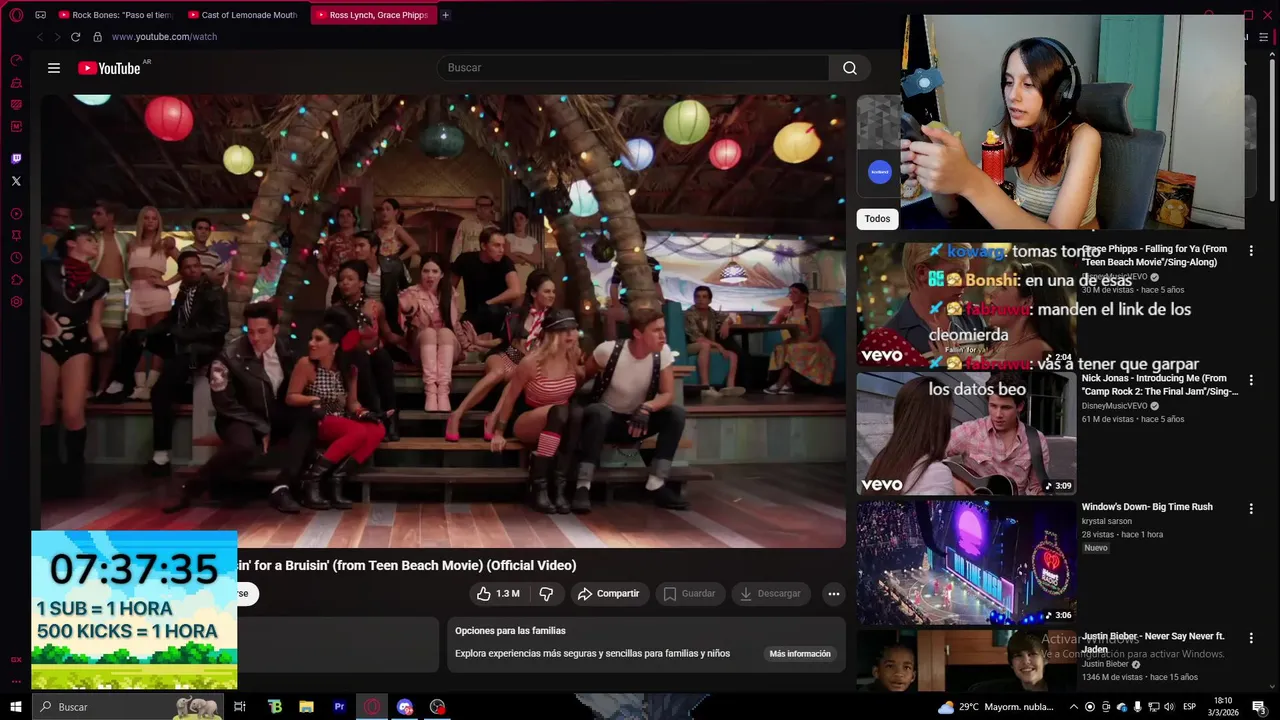Open video three-dots more actions menu
The height and width of the screenshot is (720, 1280).
[833, 594]
